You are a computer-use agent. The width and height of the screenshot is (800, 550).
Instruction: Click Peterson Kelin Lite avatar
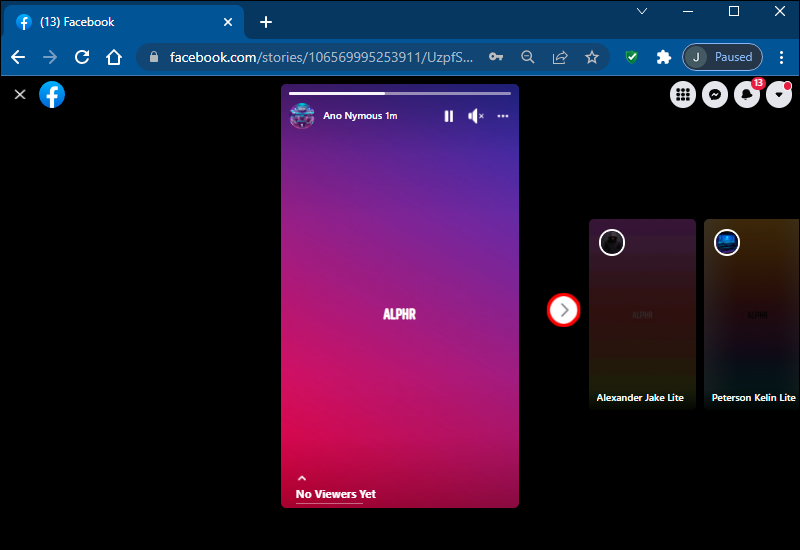click(727, 242)
